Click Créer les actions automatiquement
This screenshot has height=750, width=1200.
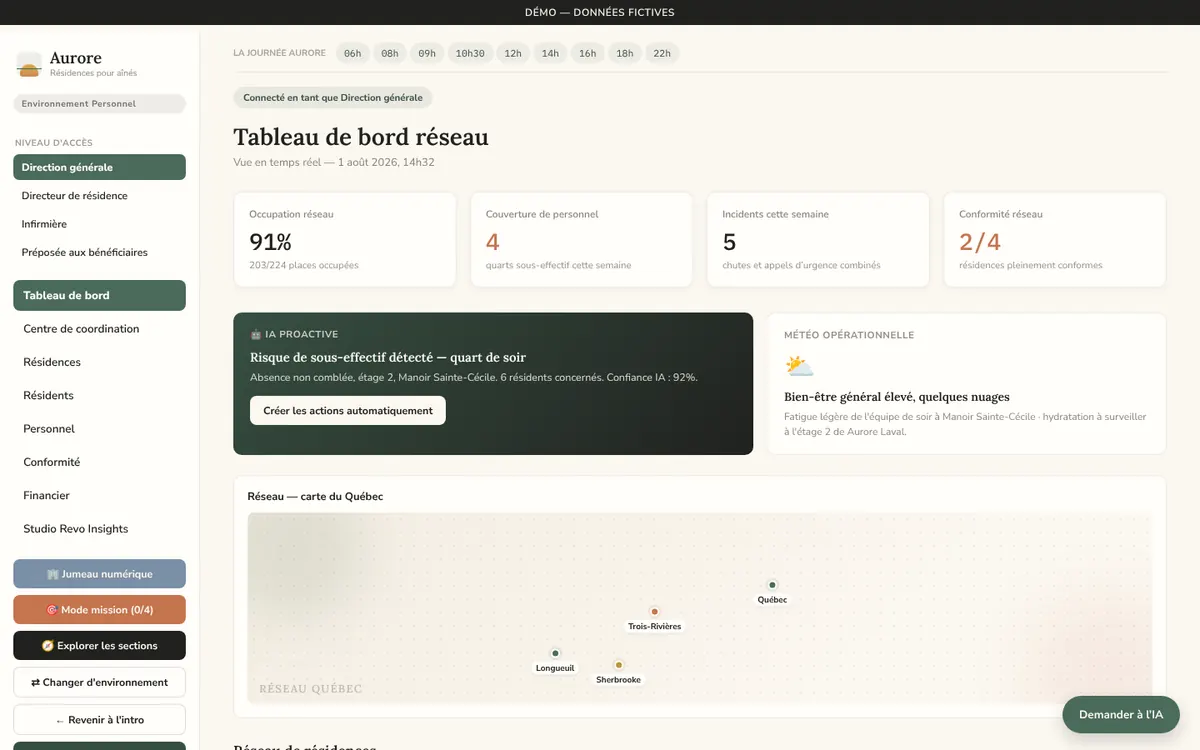click(348, 411)
